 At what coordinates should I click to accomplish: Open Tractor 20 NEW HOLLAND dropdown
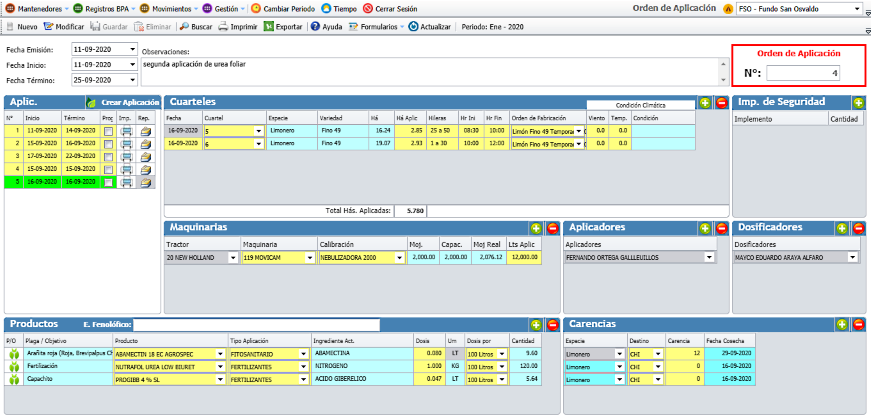point(233,258)
